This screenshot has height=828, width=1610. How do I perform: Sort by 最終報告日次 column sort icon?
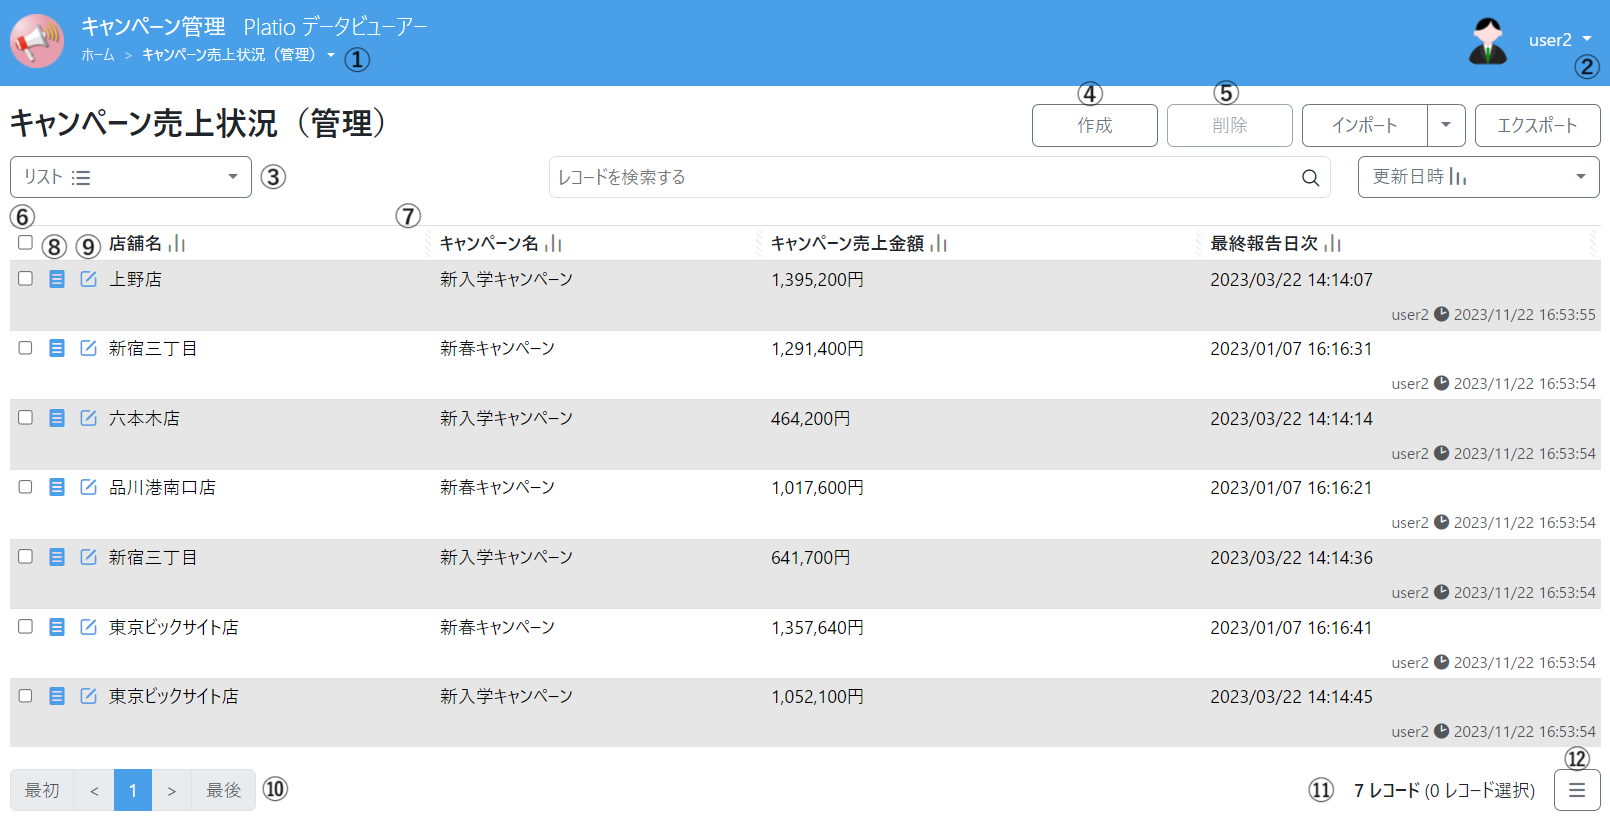click(1332, 244)
